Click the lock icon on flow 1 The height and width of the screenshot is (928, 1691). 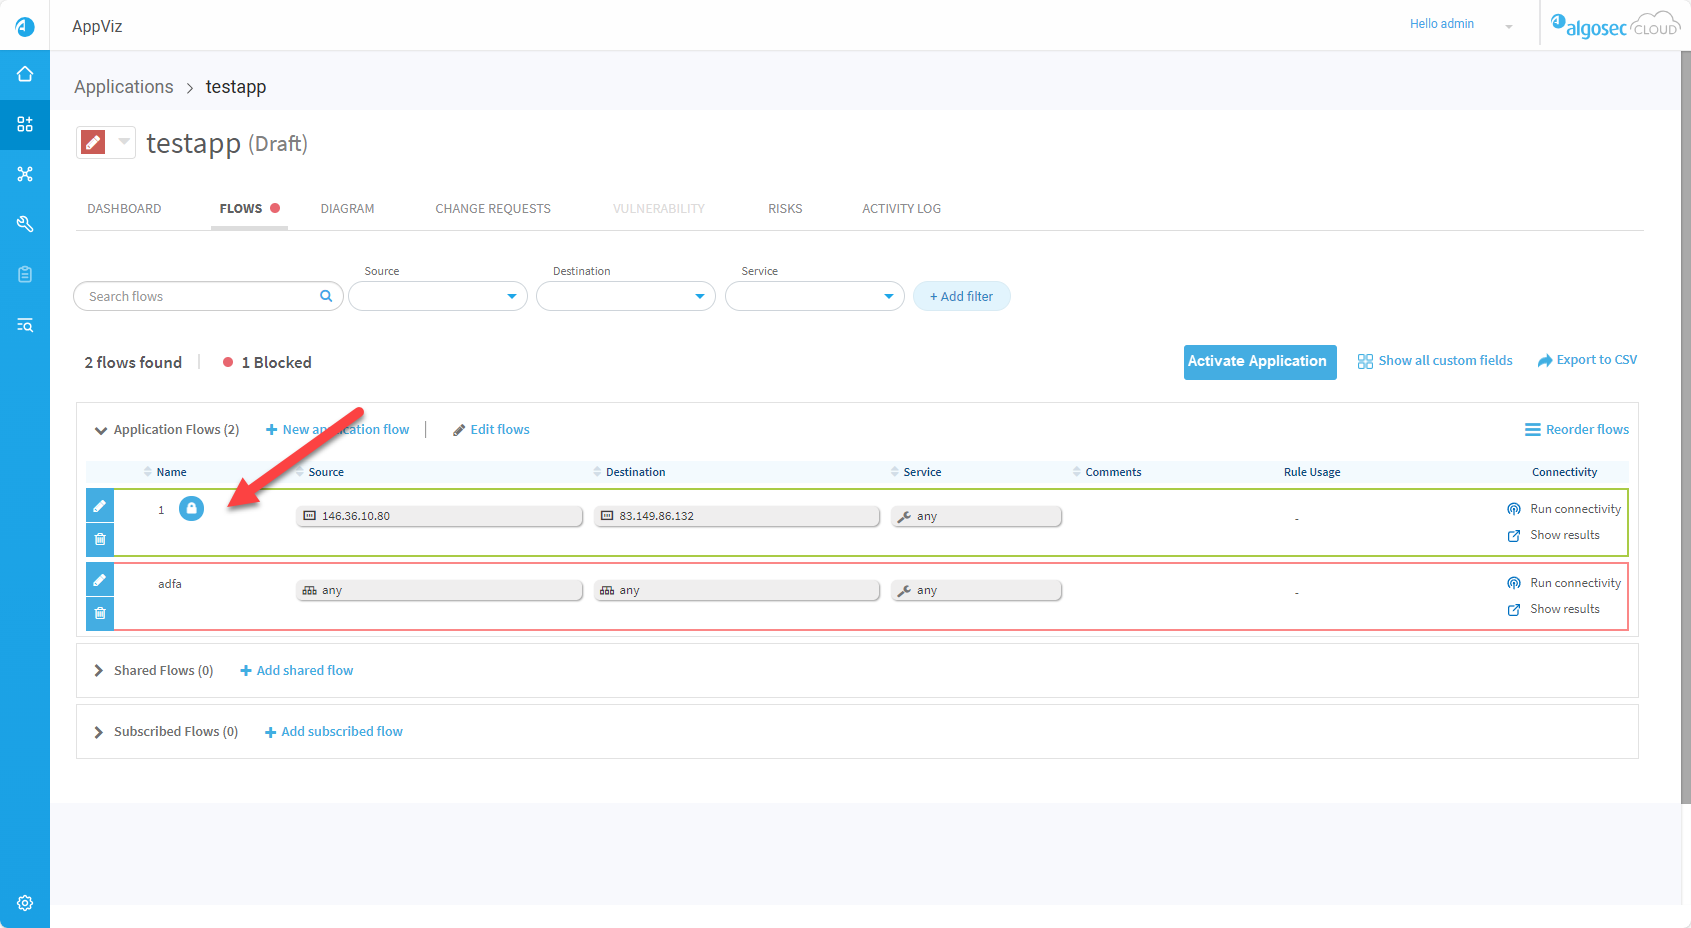click(x=191, y=509)
